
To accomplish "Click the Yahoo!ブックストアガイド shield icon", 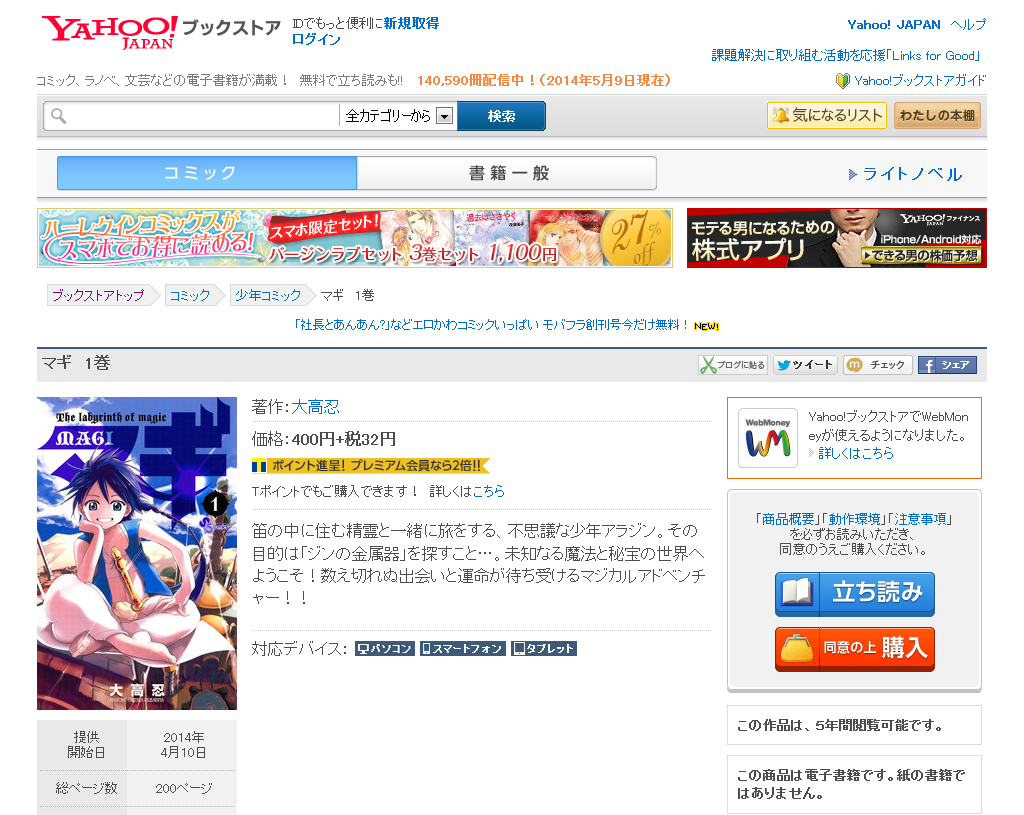I will [x=842, y=80].
